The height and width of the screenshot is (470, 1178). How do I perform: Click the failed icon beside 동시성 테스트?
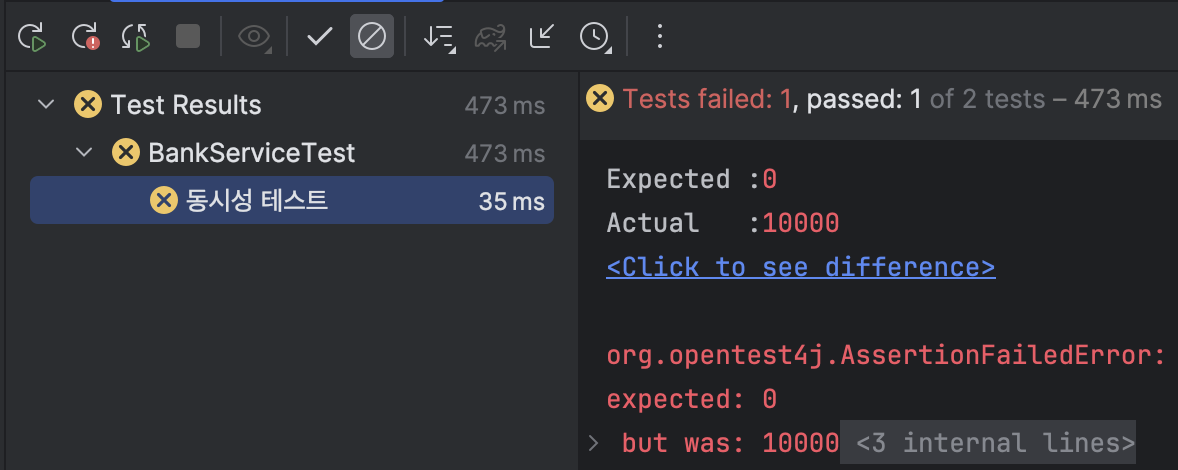pos(163,200)
